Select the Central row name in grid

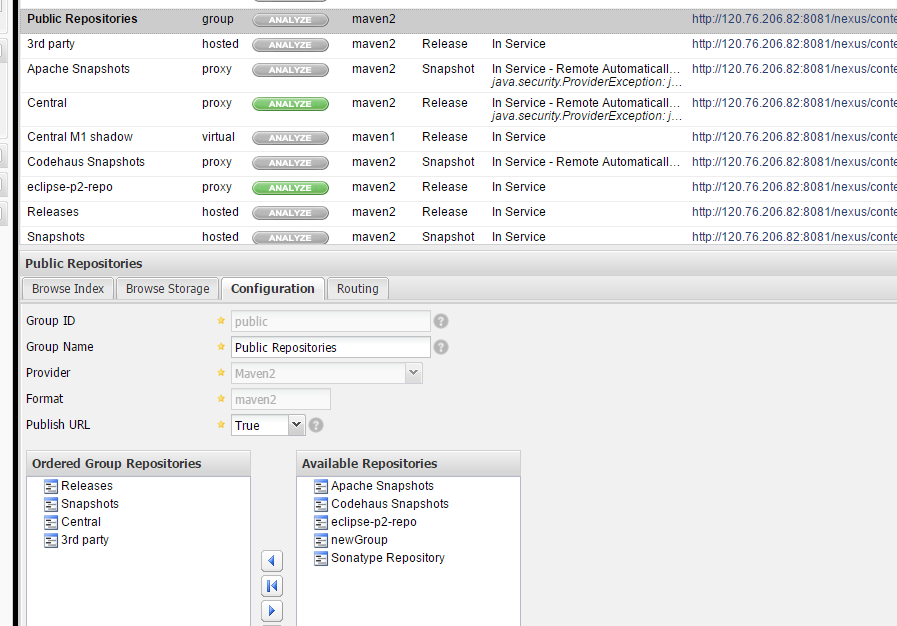click(47, 103)
